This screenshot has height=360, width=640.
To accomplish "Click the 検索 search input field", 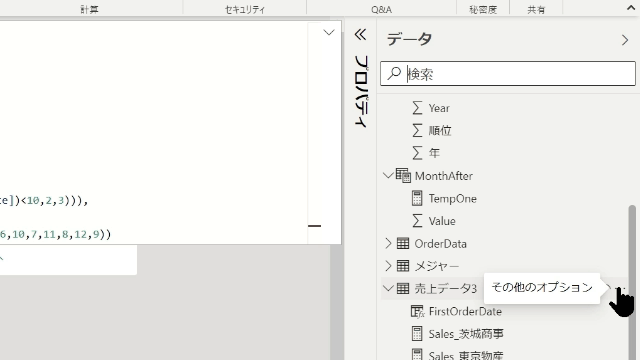I will 508,73.
